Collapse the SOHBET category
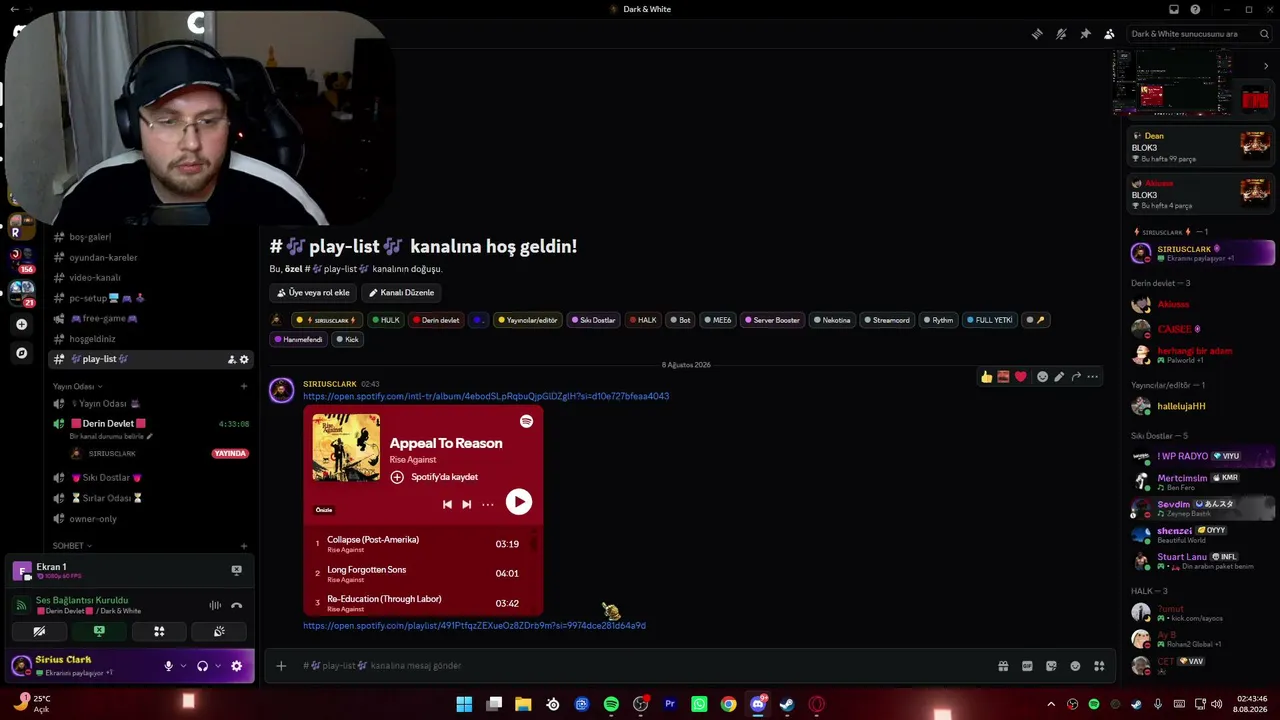Screen dimensions: 1280x720 click(x=72, y=546)
